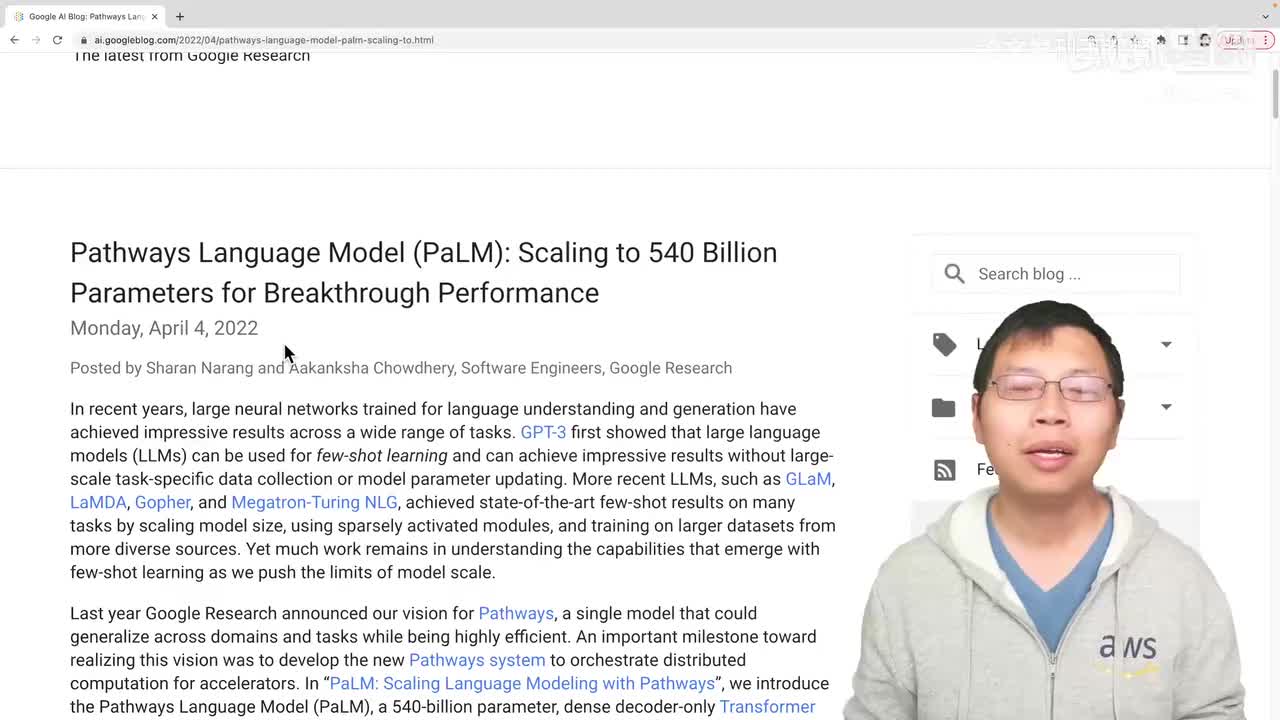The image size is (1280, 720).
Task: Open the GPT-3 link
Action: pyautogui.click(x=543, y=432)
